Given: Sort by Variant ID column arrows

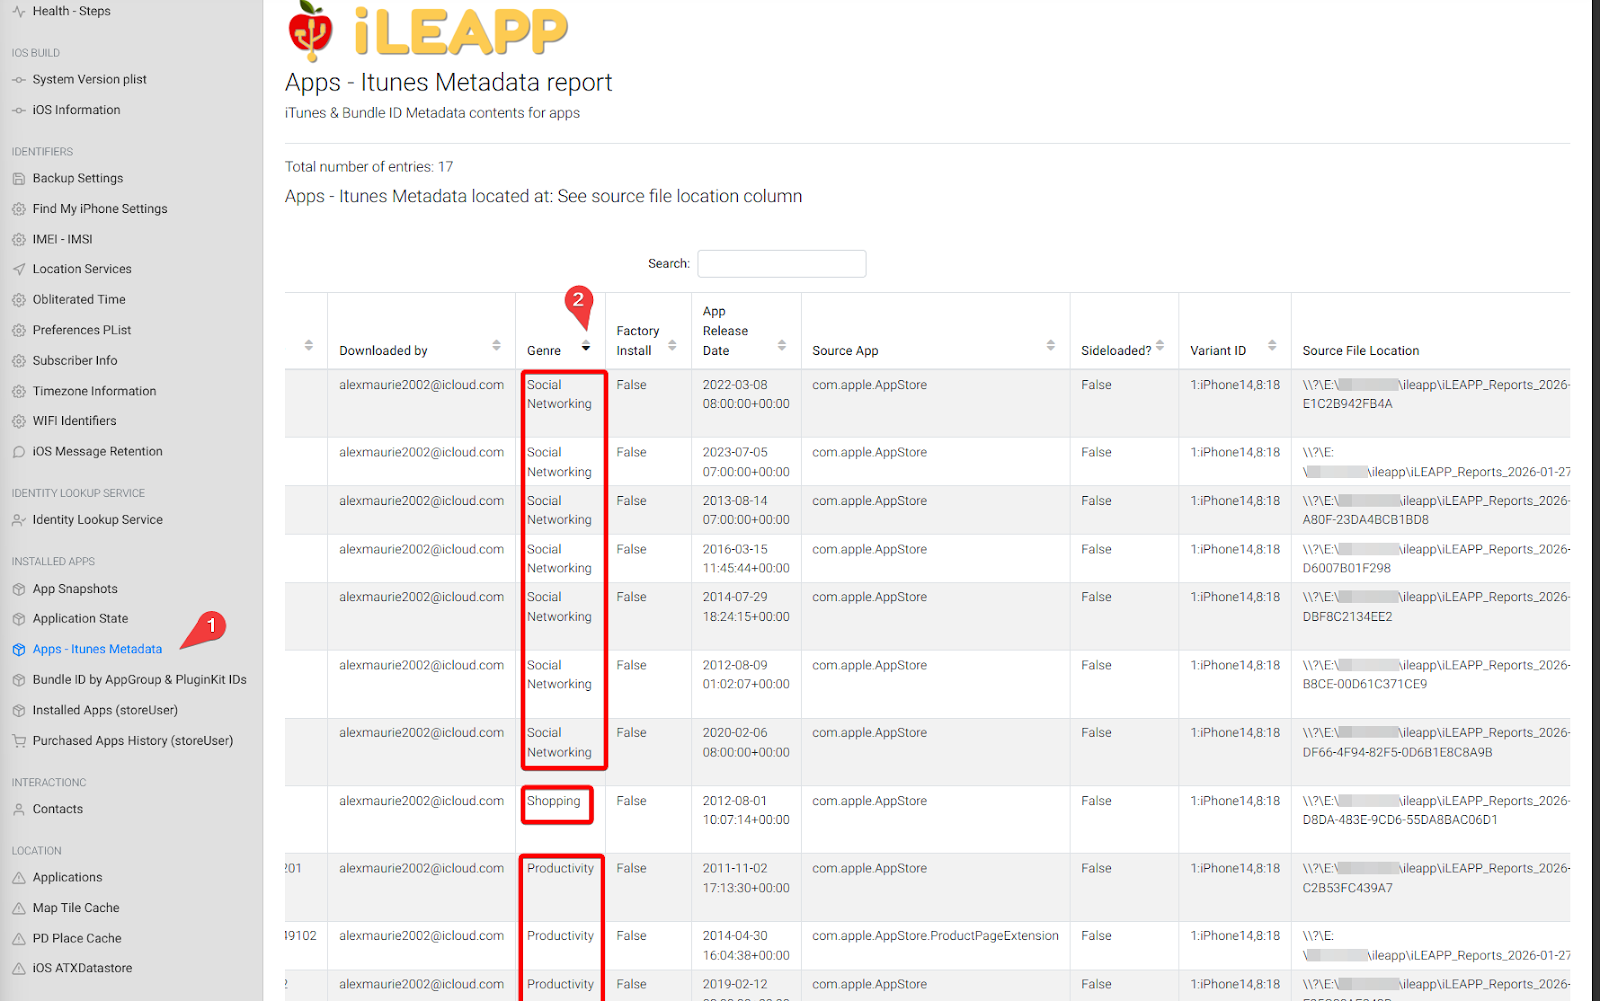Looking at the screenshot, I should [x=1272, y=345].
